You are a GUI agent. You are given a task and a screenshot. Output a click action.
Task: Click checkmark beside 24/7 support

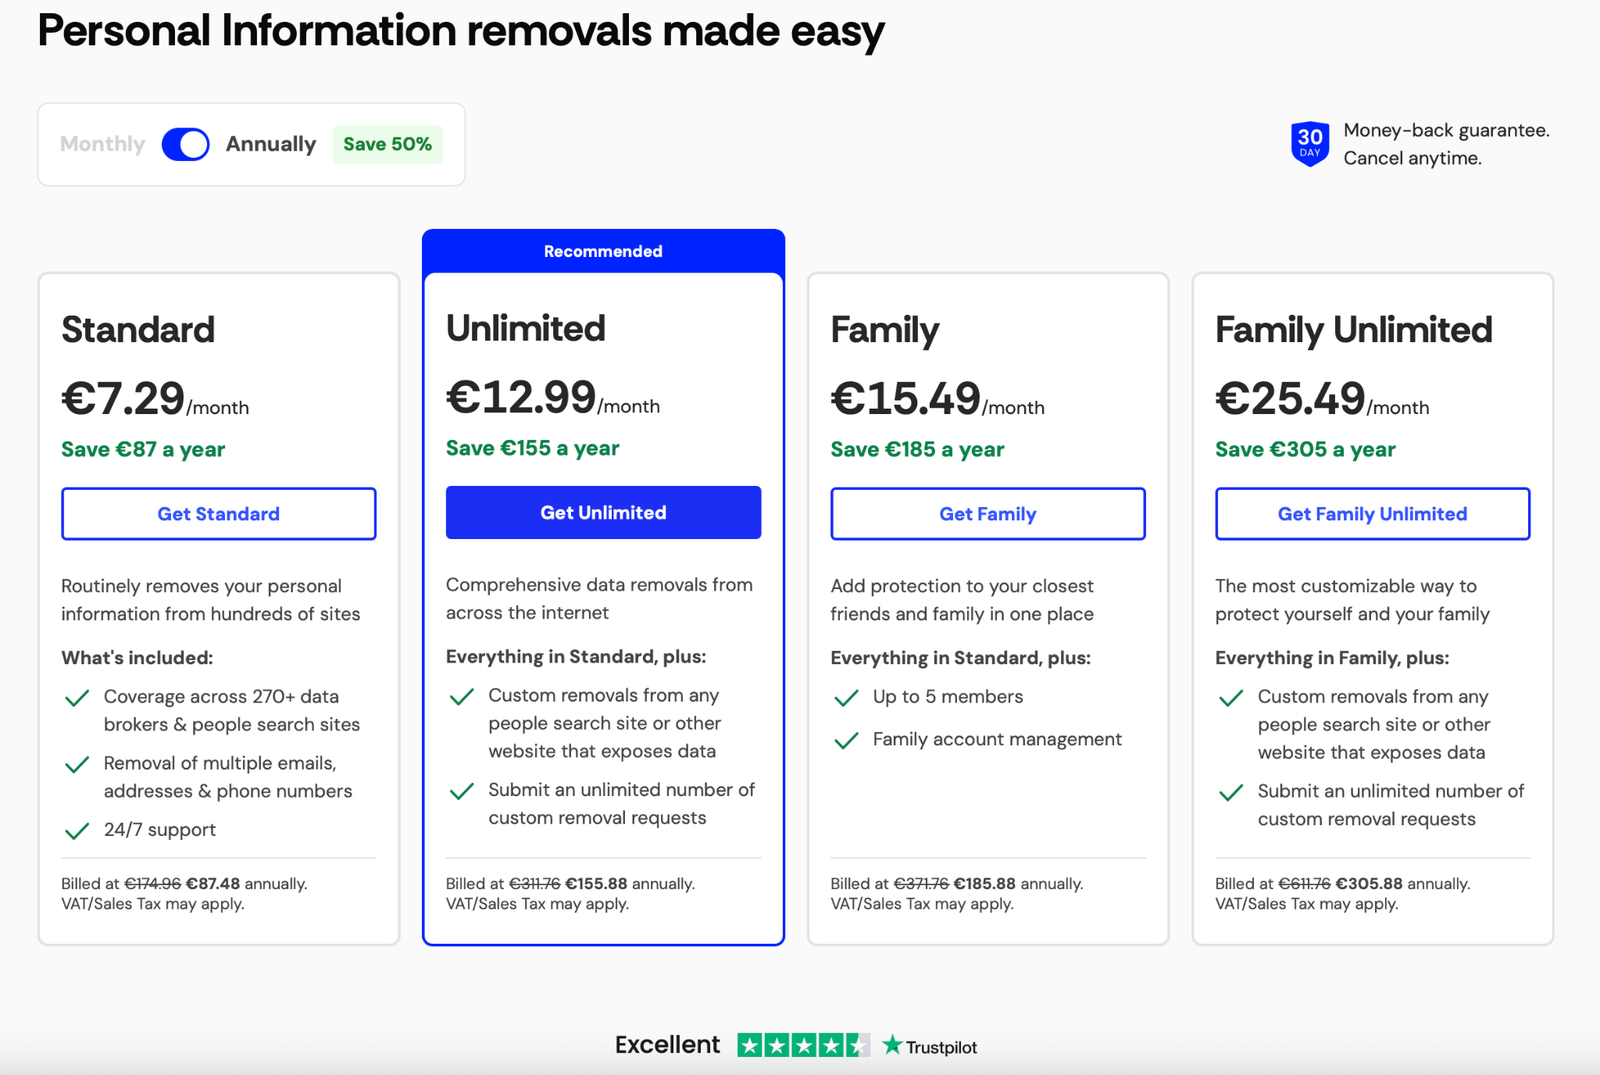[x=77, y=831]
